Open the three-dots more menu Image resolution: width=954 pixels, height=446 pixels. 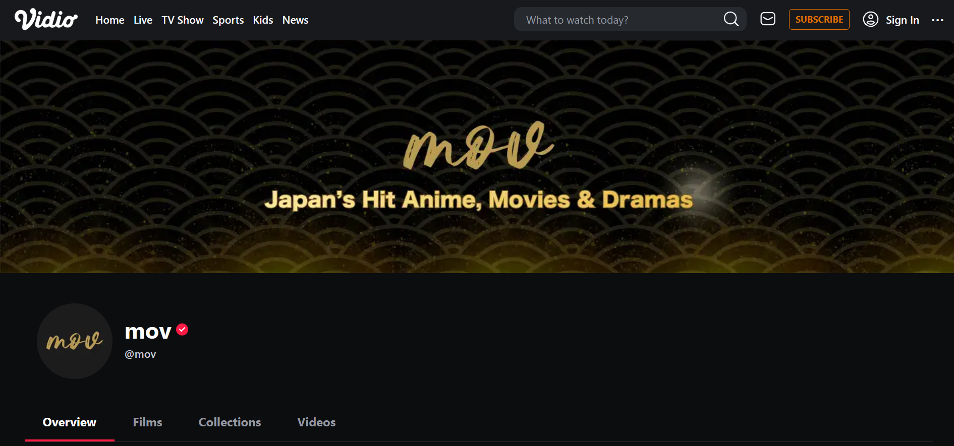937,20
